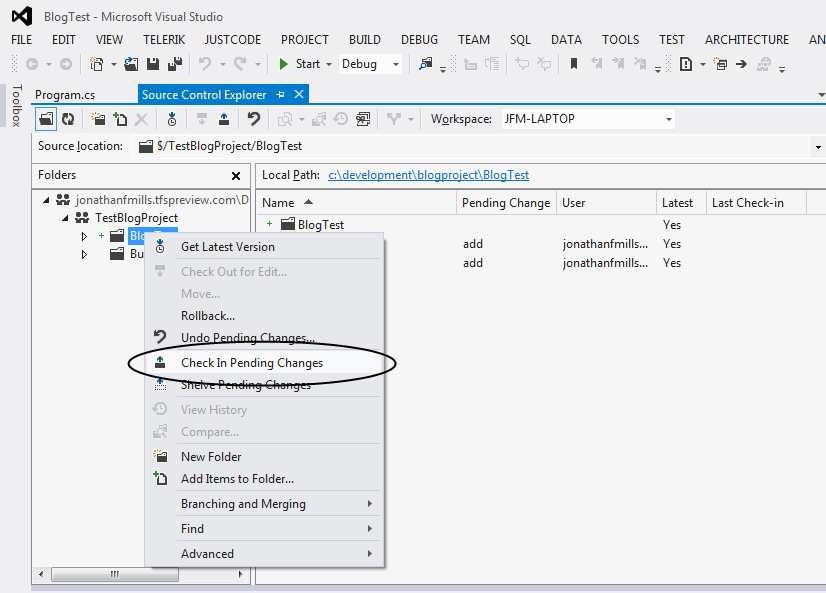This screenshot has height=593, width=826.
Task: Click the Navigate Backward arrow icon
Action: click(x=32, y=64)
